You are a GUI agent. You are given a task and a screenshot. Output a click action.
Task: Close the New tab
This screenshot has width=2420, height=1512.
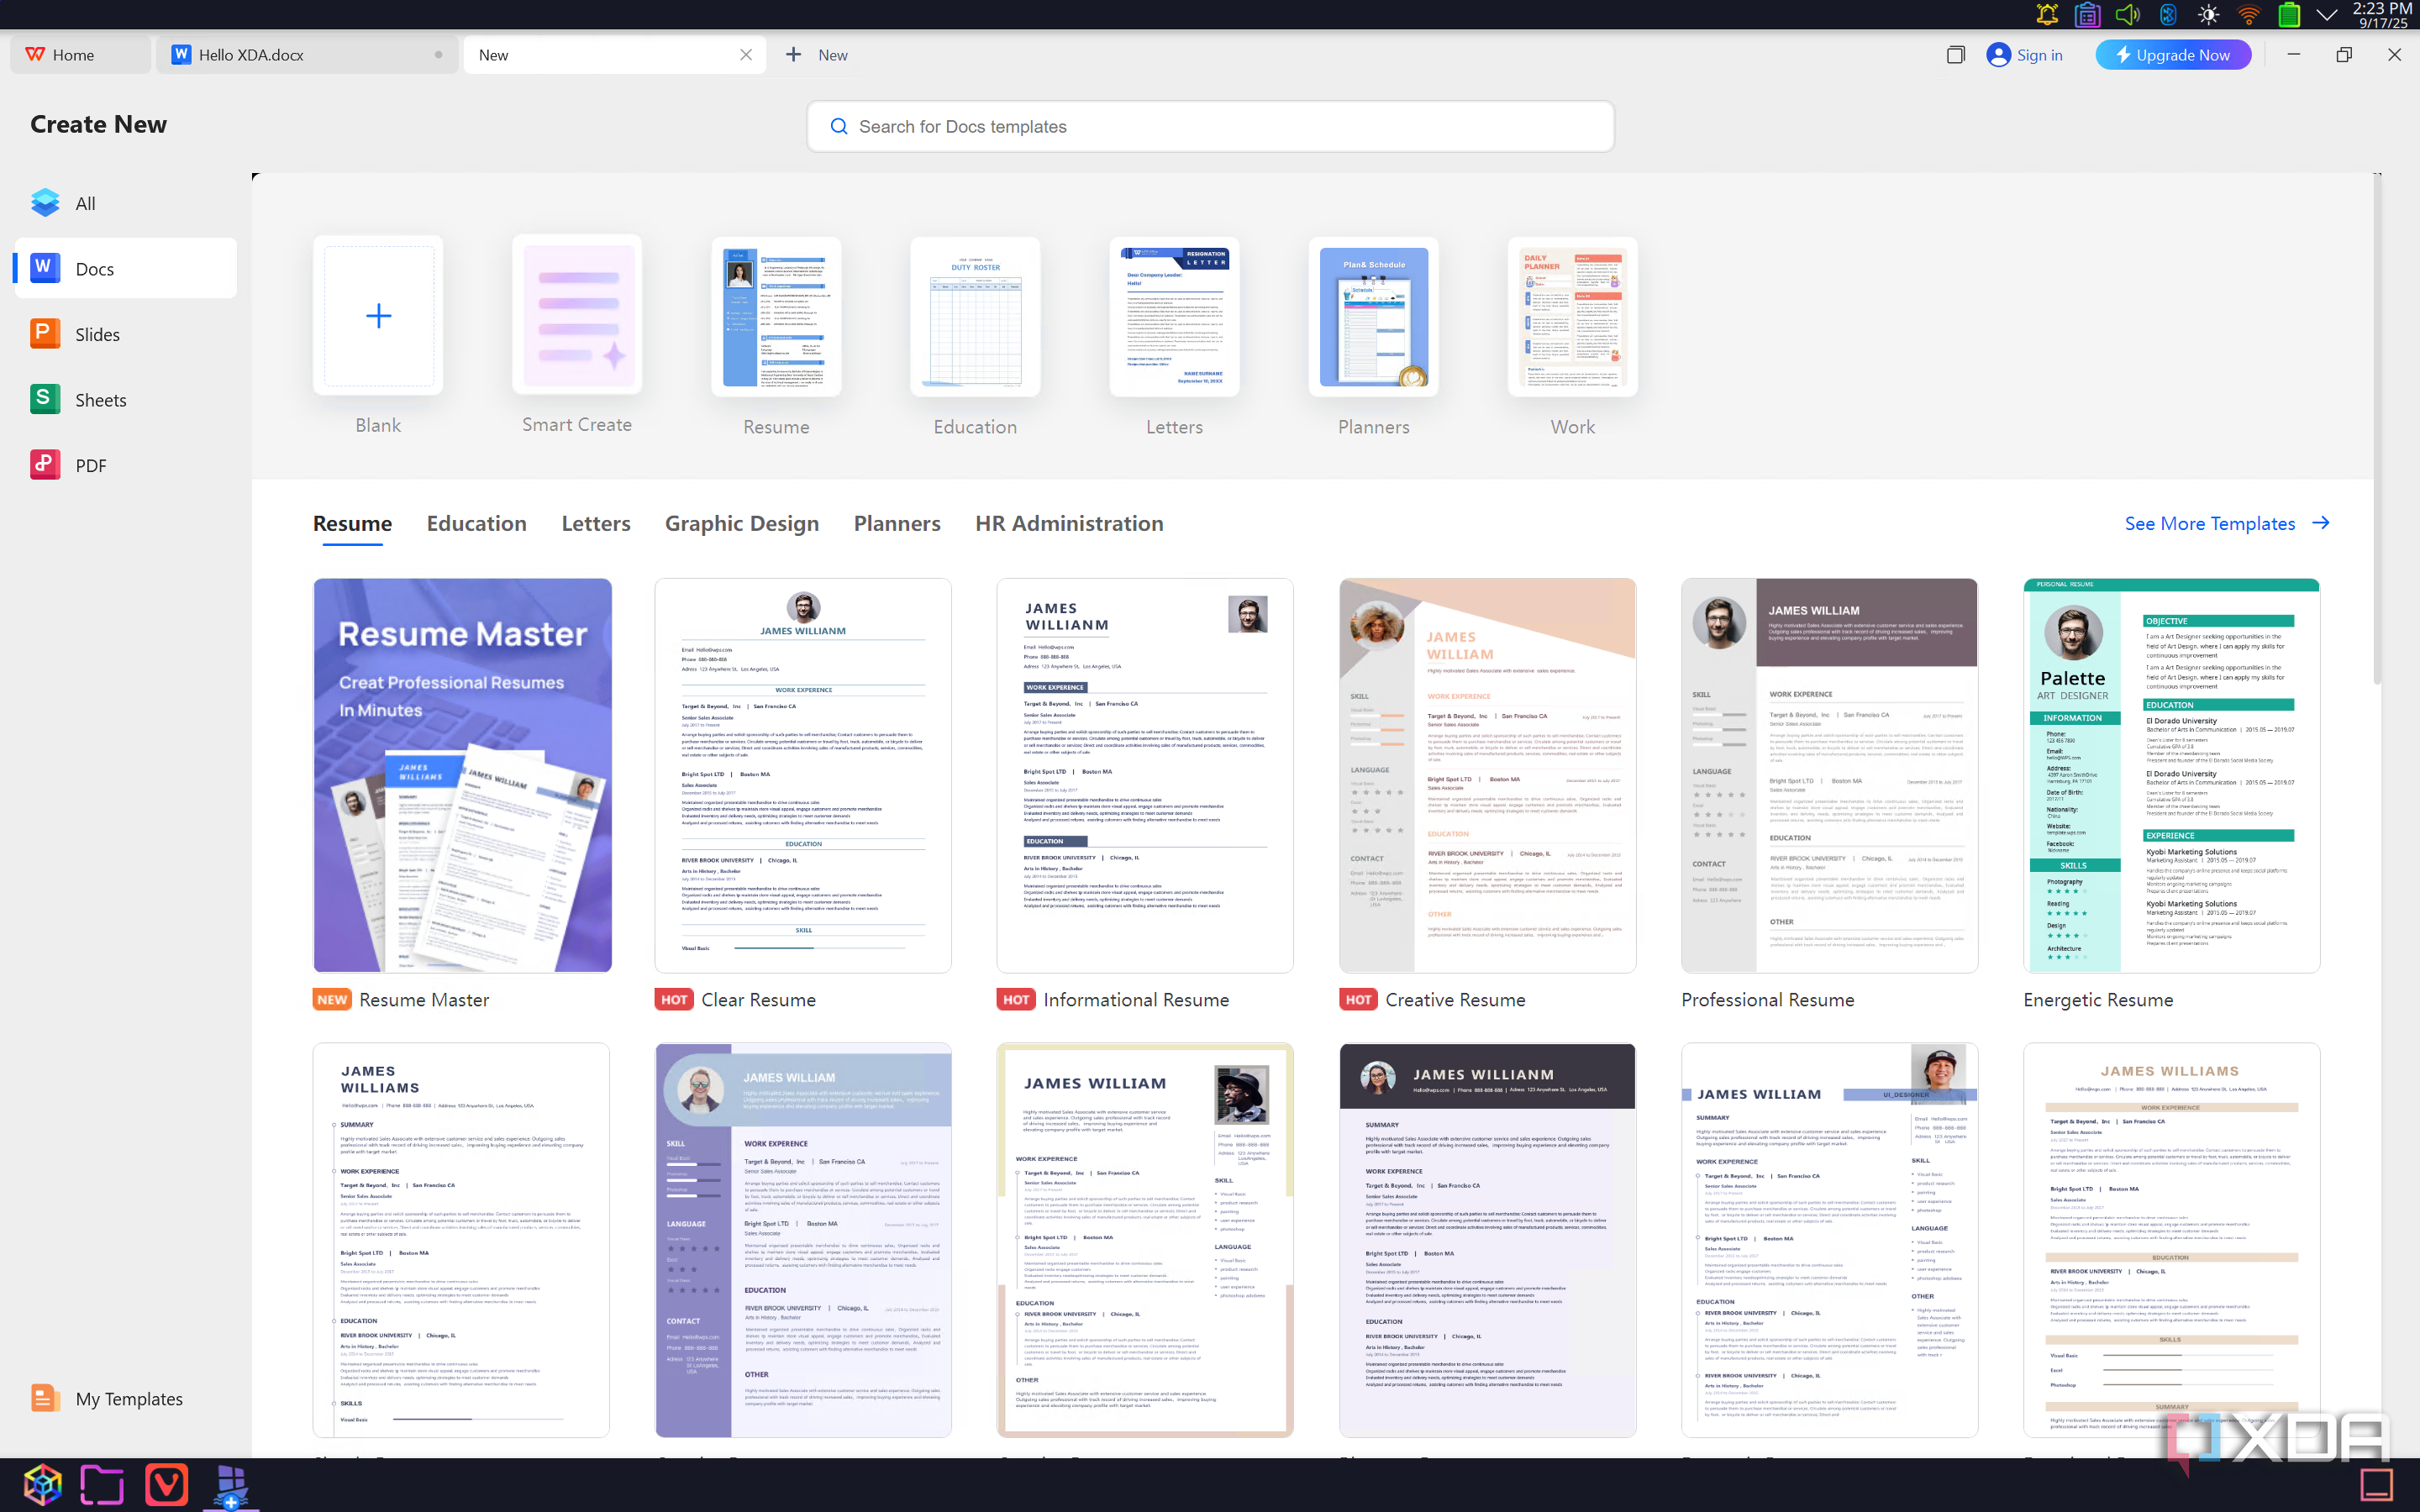coord(746,55)
